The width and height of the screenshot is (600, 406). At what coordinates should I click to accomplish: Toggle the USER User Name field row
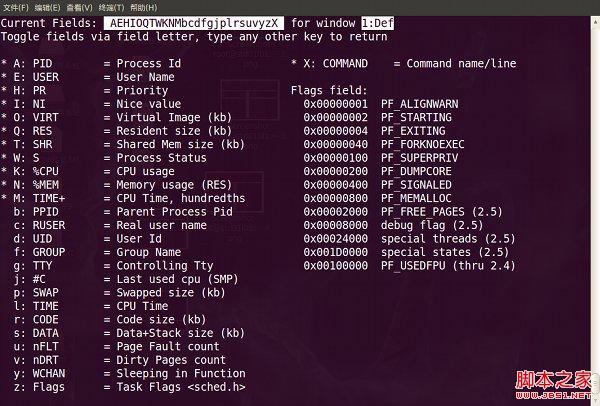90,76
